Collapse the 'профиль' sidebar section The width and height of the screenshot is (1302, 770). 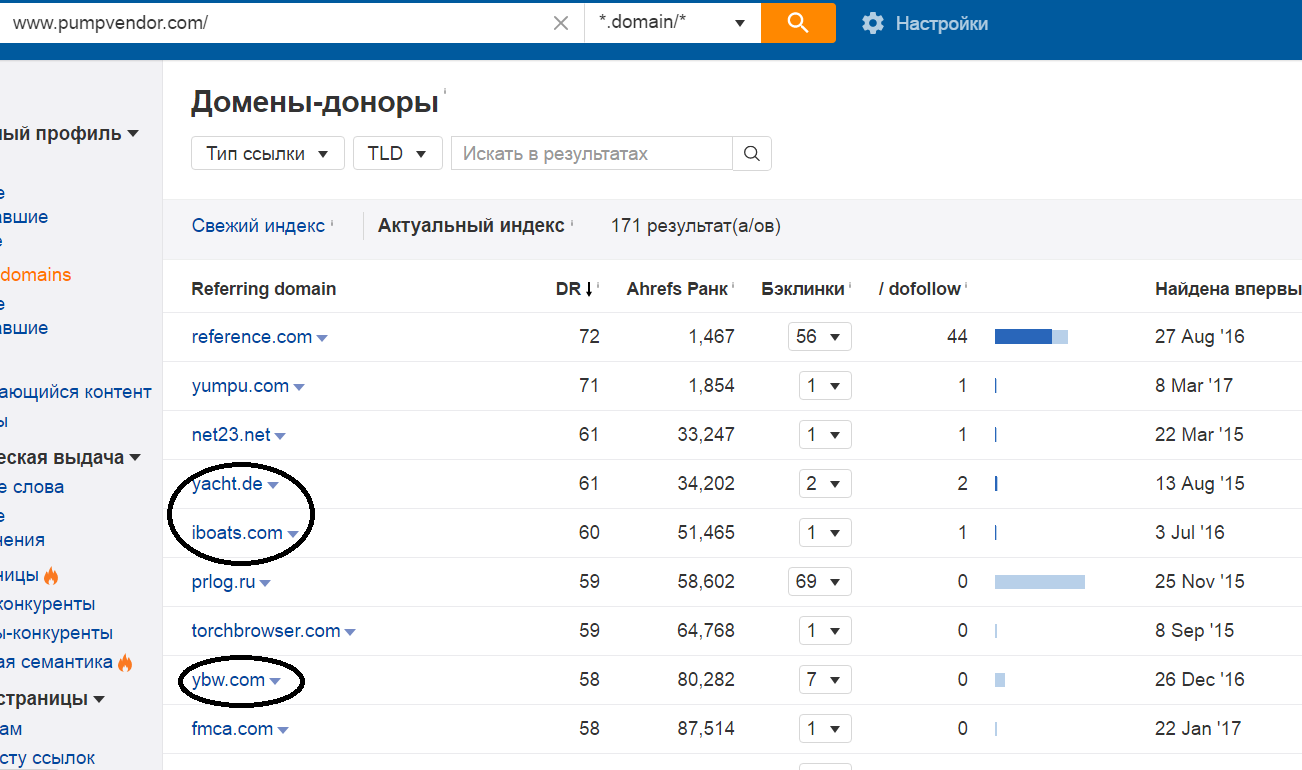pos(134,132)
